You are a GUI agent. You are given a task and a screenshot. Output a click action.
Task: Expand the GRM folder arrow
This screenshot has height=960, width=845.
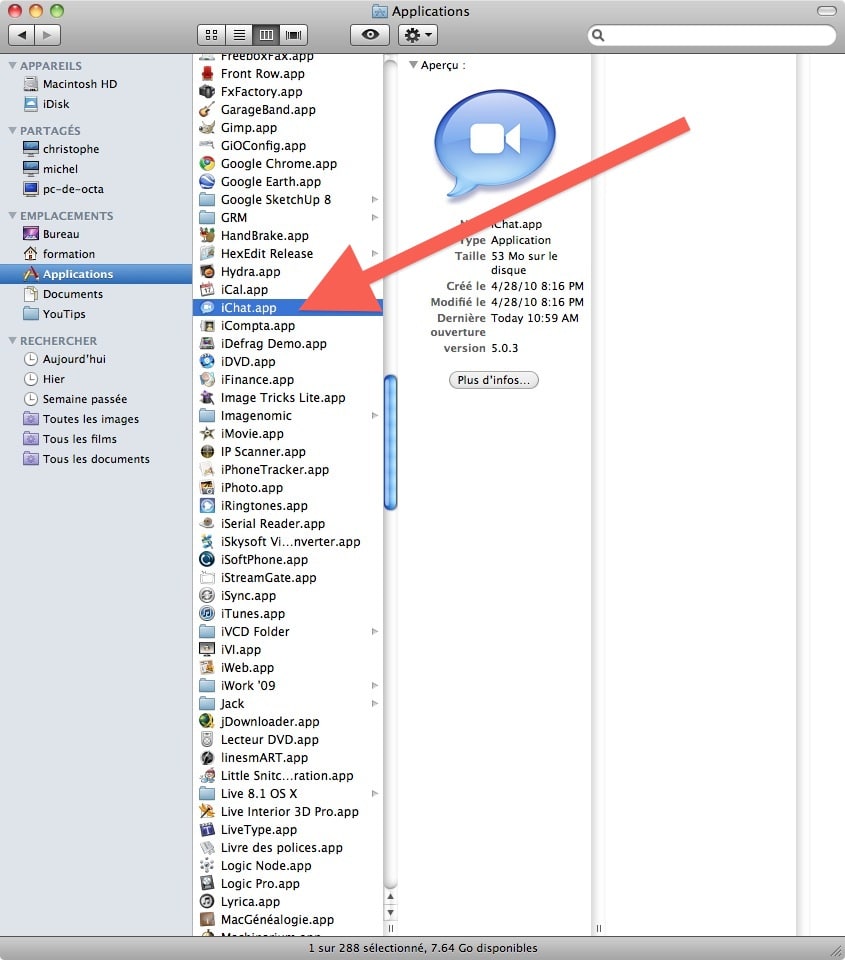click(375, 217)
